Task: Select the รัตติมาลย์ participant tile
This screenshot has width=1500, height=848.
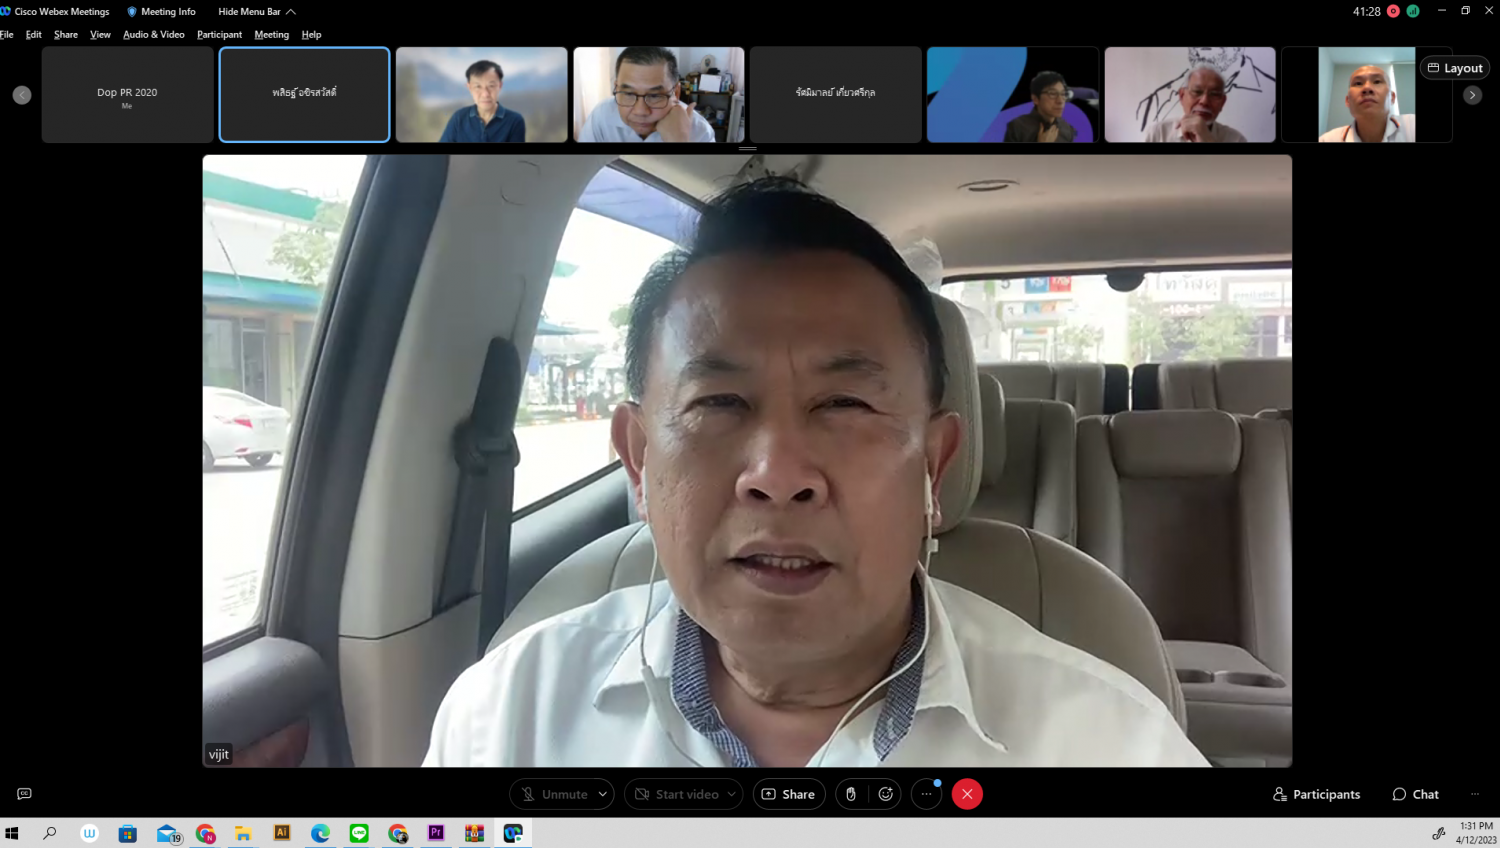Action: (x=836, y=95)
